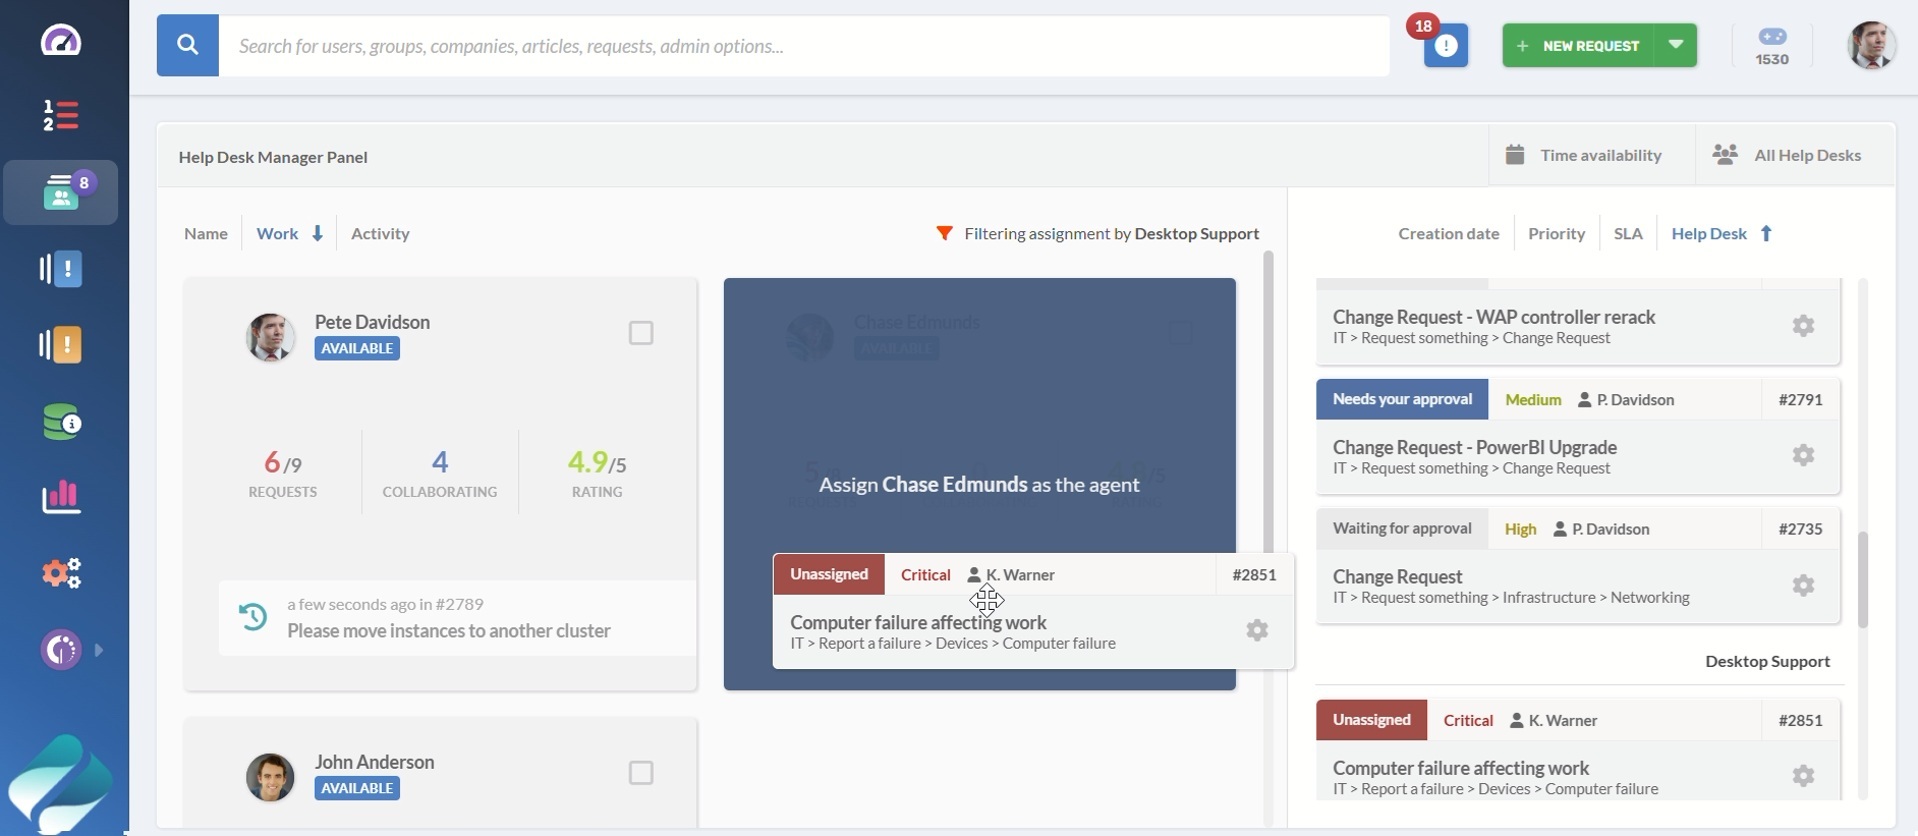Focus the global search input field
The image size is (1918, 836).
click(x=804, y=45)
